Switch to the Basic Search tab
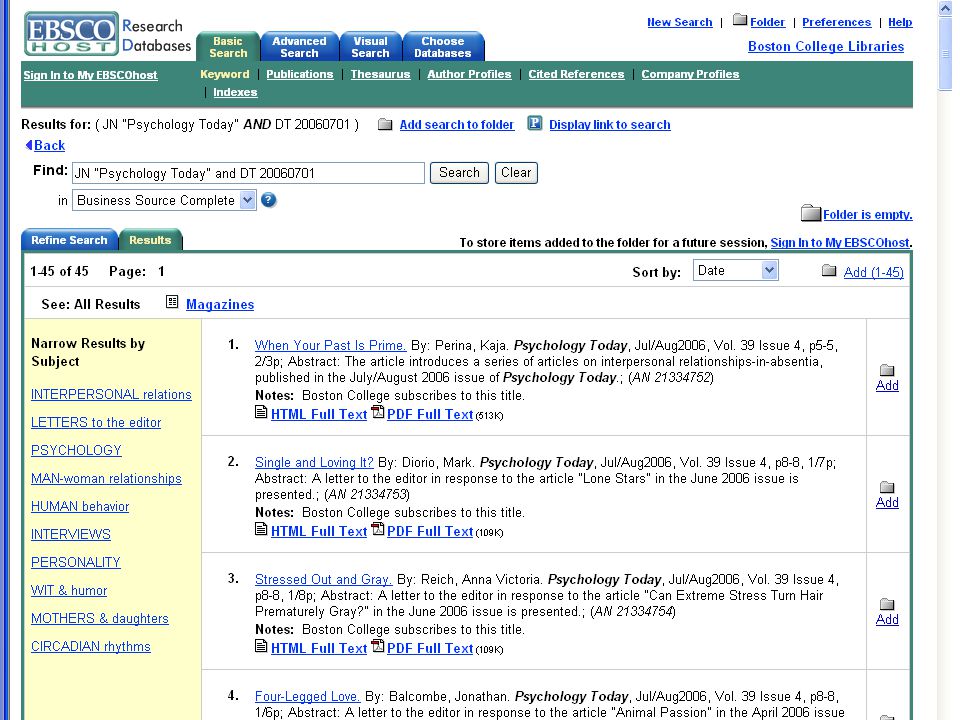 pos(228,47)
